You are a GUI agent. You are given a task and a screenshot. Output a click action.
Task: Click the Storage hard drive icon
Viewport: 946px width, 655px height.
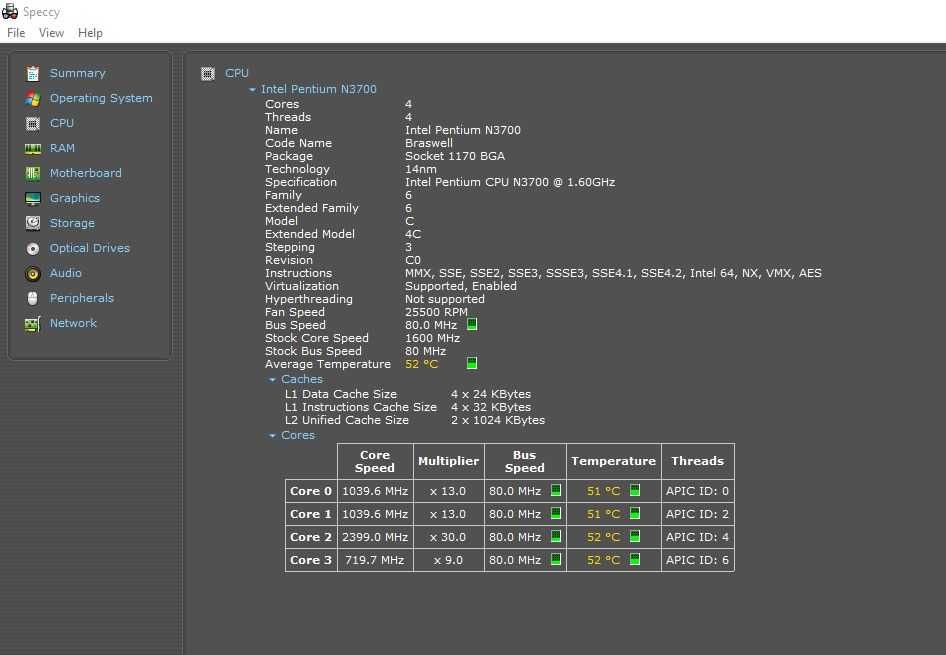coord(33,223)
